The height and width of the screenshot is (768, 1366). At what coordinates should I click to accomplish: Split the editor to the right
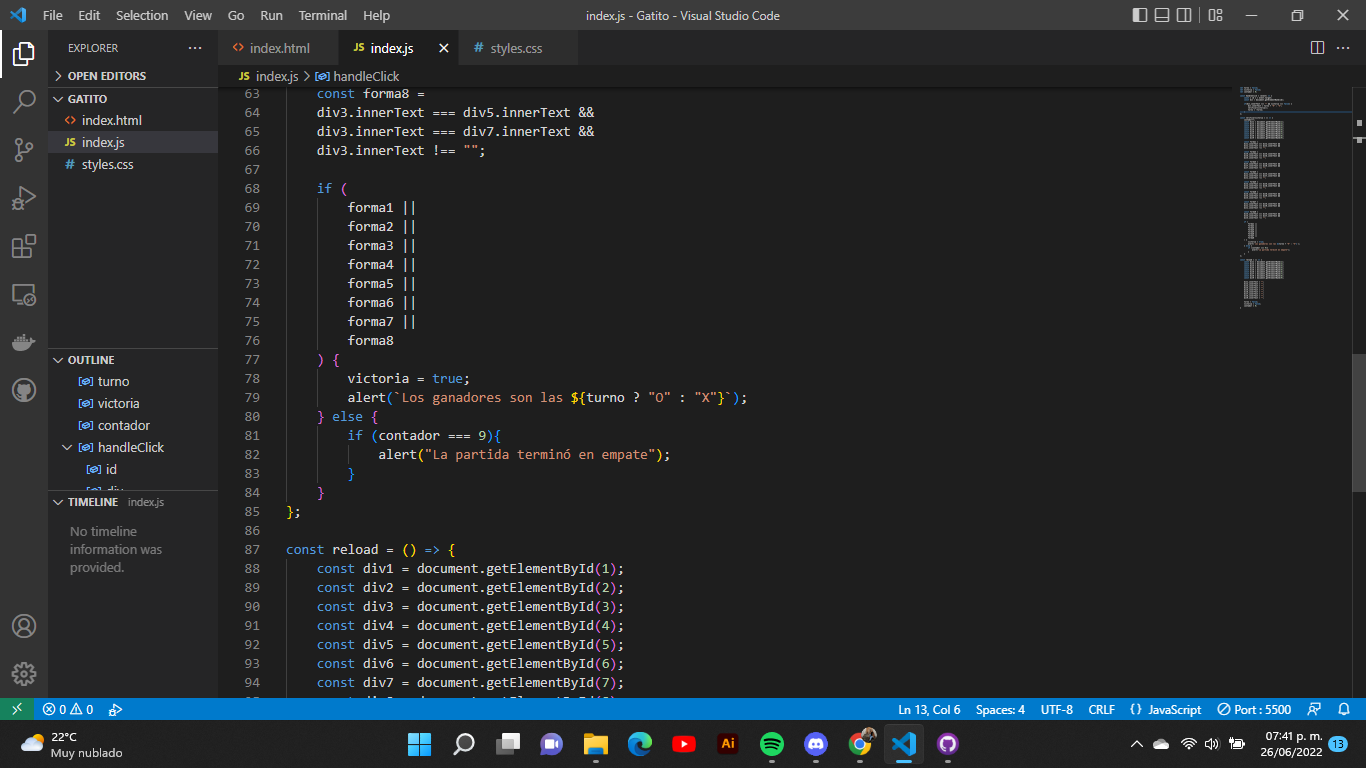[x=1317, y=48]
